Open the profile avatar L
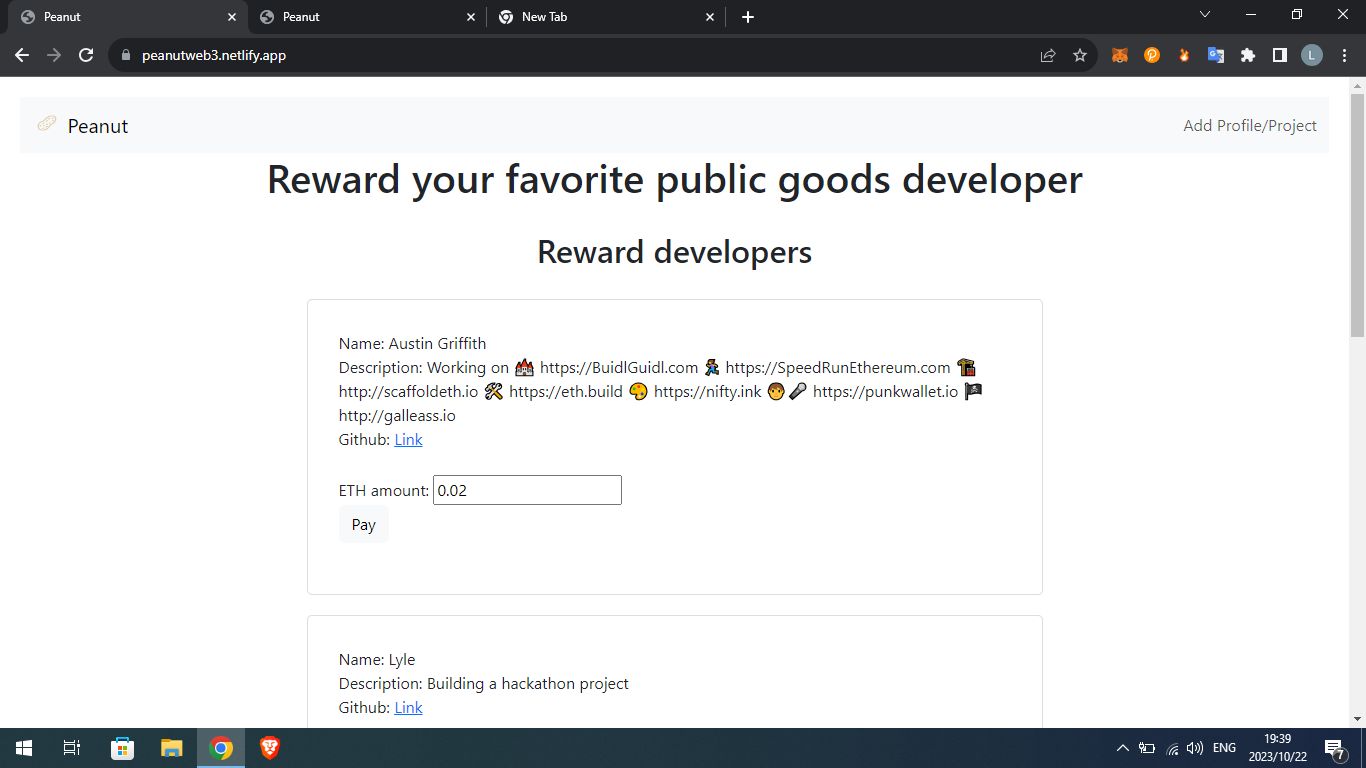The image size is (1366, 768). (1312, 55)
